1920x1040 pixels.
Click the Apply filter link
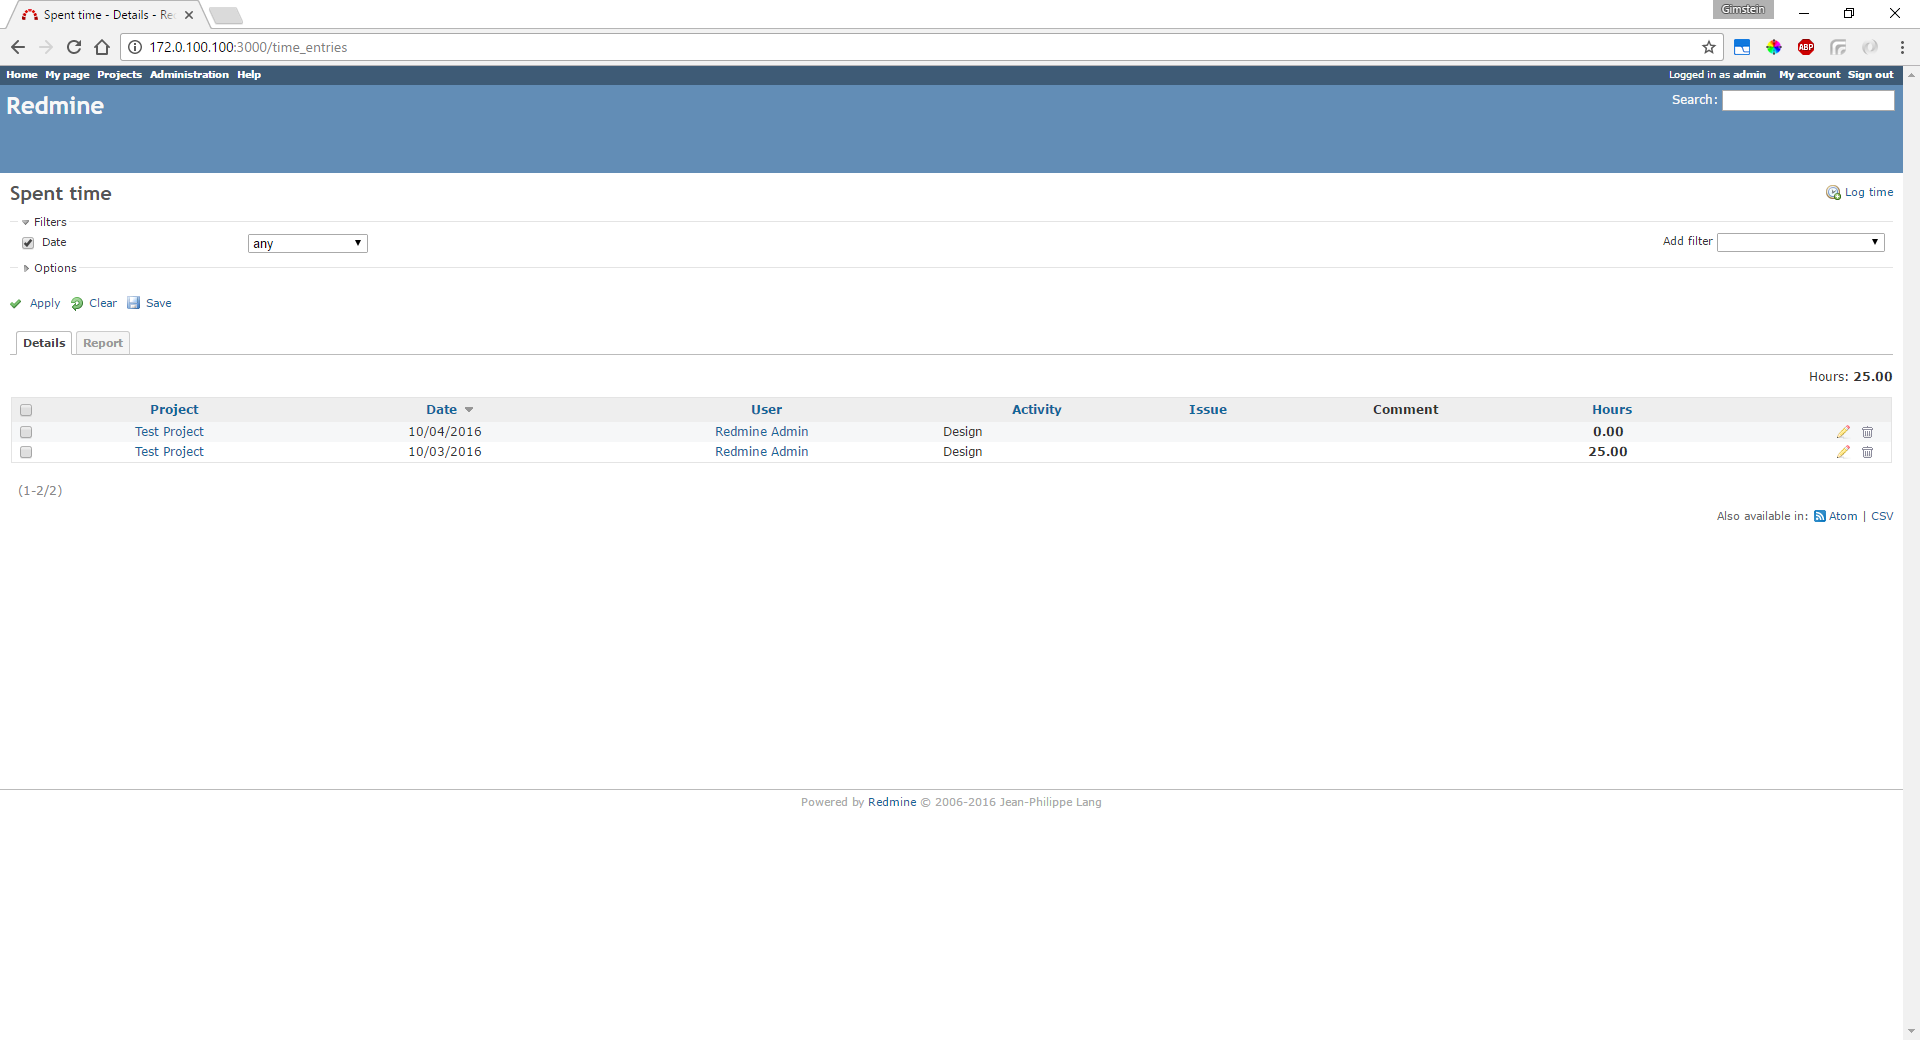pos(44,303)
